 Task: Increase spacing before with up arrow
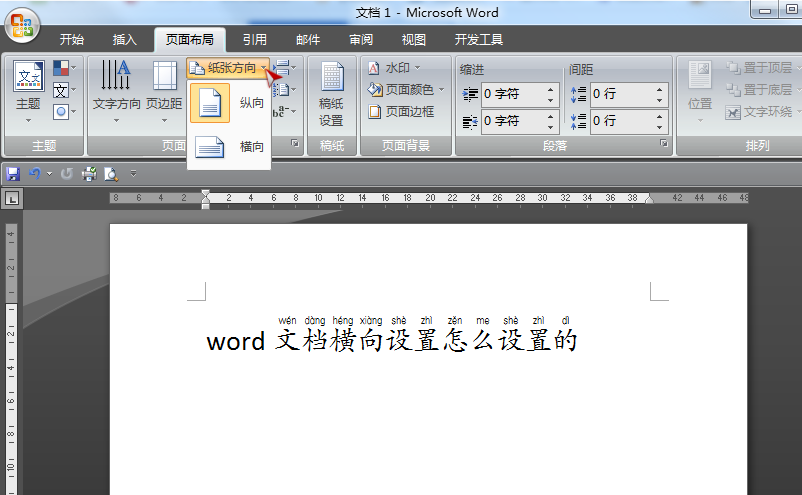660,89
